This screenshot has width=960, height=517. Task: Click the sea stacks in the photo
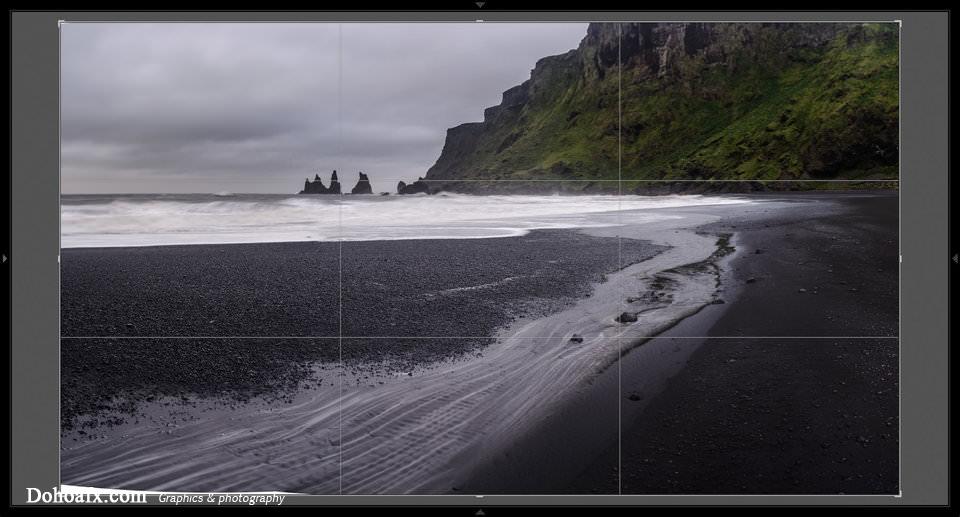[x=336, y=183]
